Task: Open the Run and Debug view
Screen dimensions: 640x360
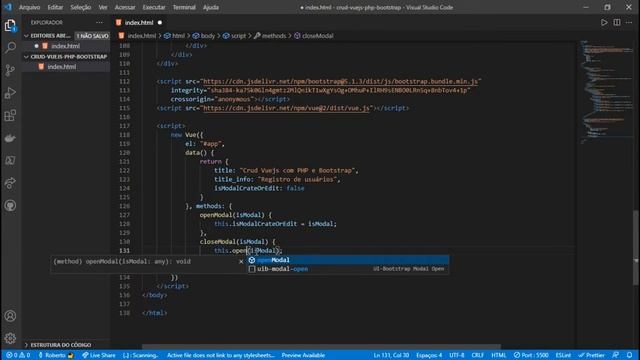Action: [x=10, y=93]
